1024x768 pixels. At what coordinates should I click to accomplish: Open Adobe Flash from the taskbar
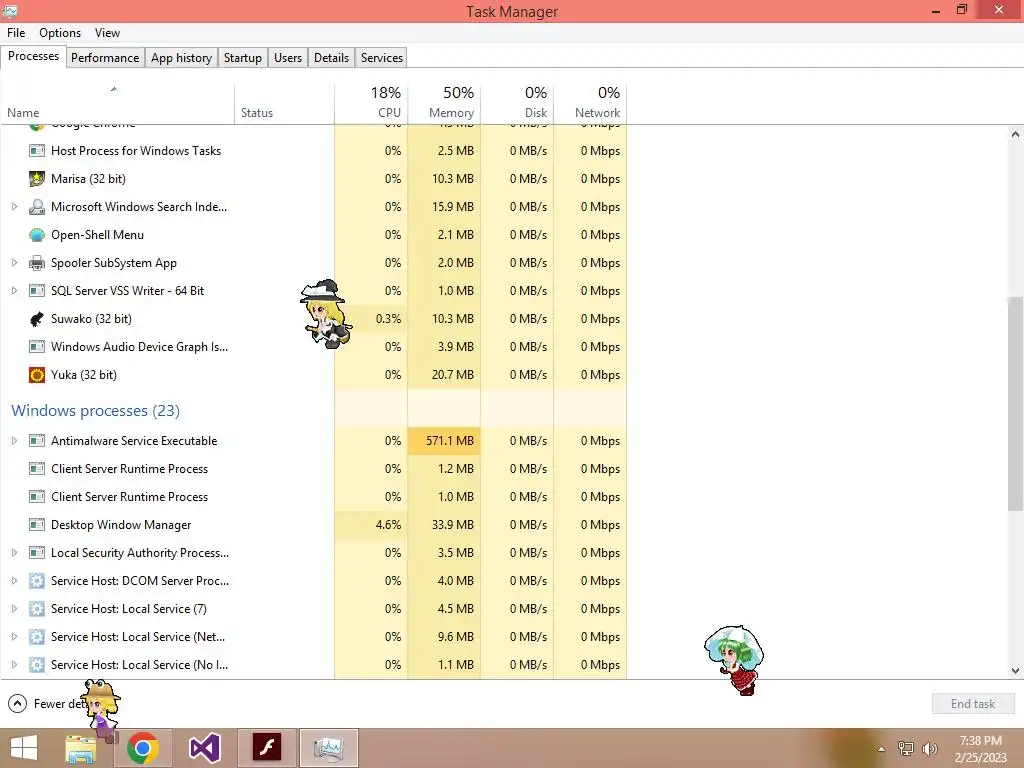click(x=266, y=748)
